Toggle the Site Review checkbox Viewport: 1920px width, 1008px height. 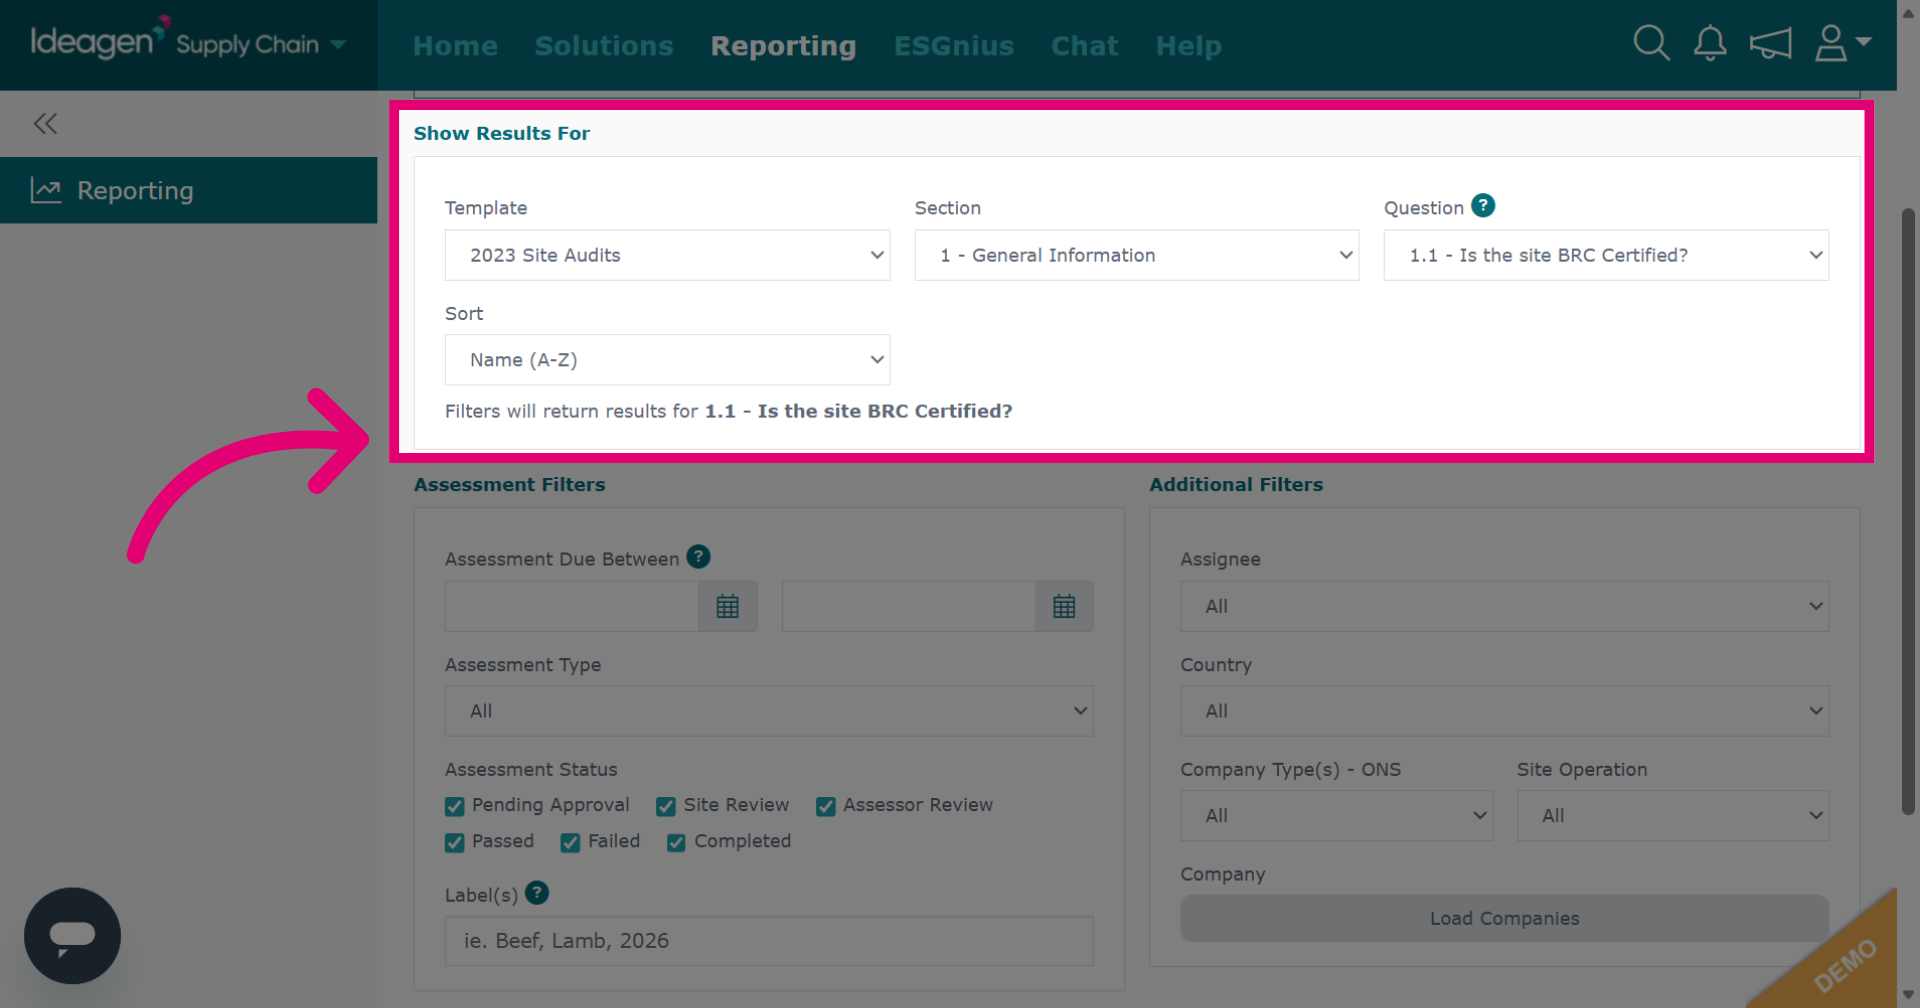pyautogui.click(x=666, y=806)
